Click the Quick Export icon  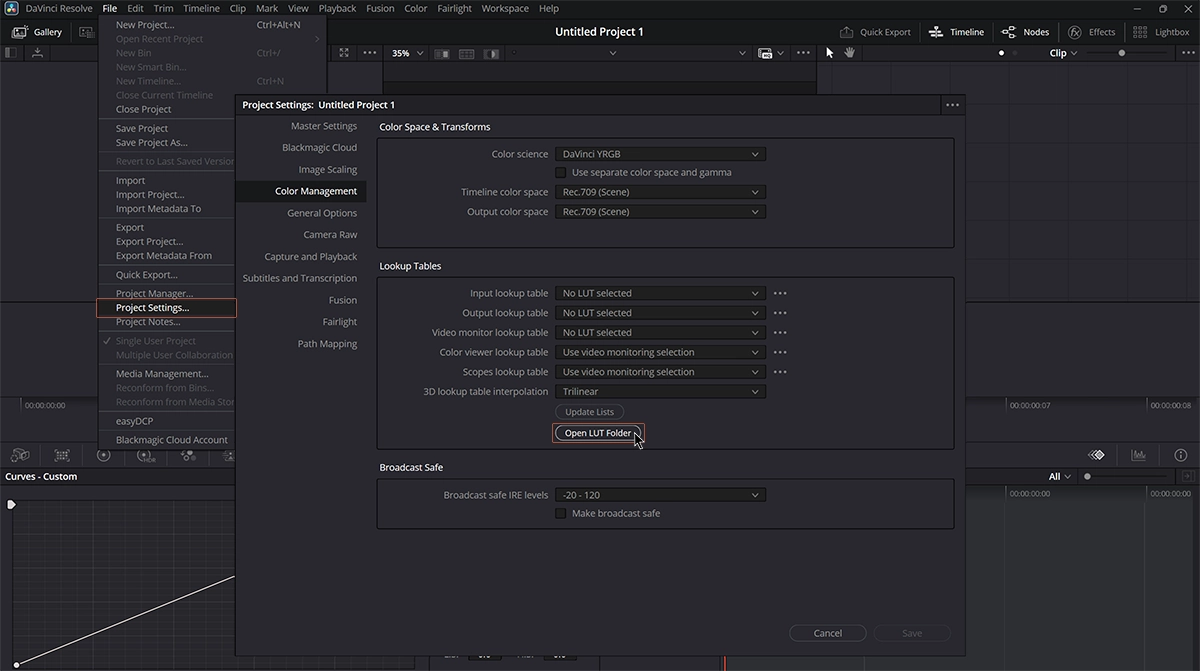(x=847, y=32)
